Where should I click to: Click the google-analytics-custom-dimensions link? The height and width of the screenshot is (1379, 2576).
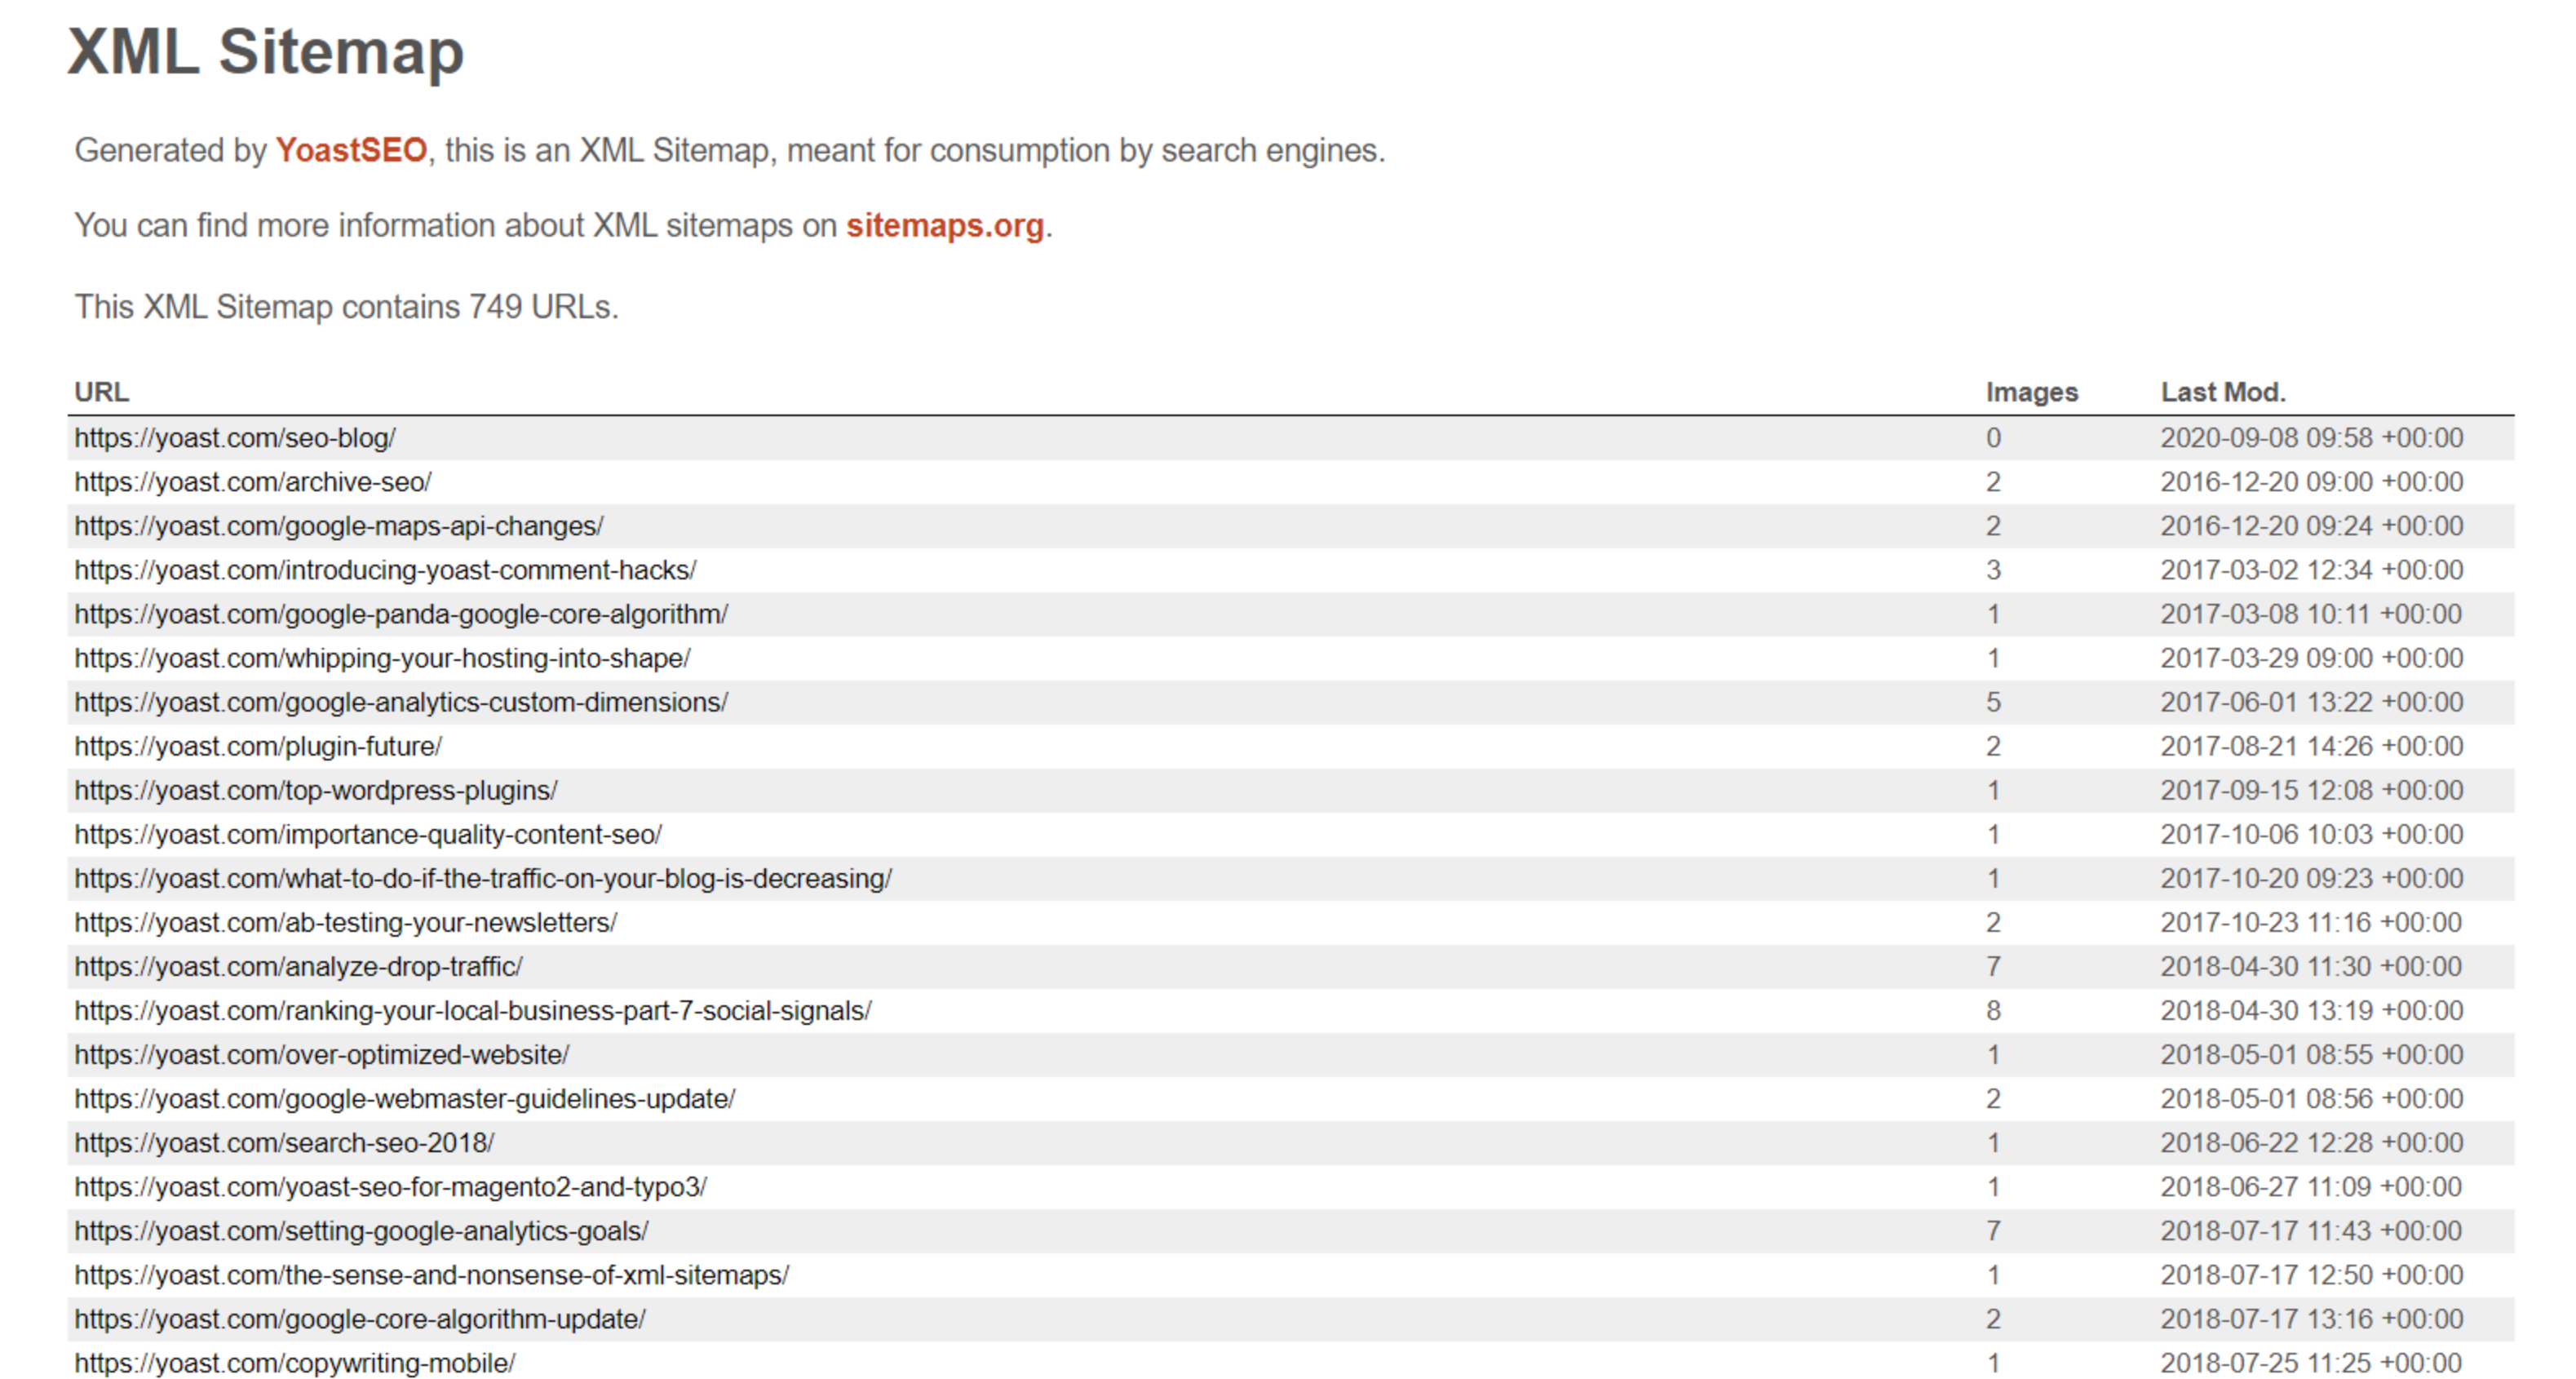401,702
